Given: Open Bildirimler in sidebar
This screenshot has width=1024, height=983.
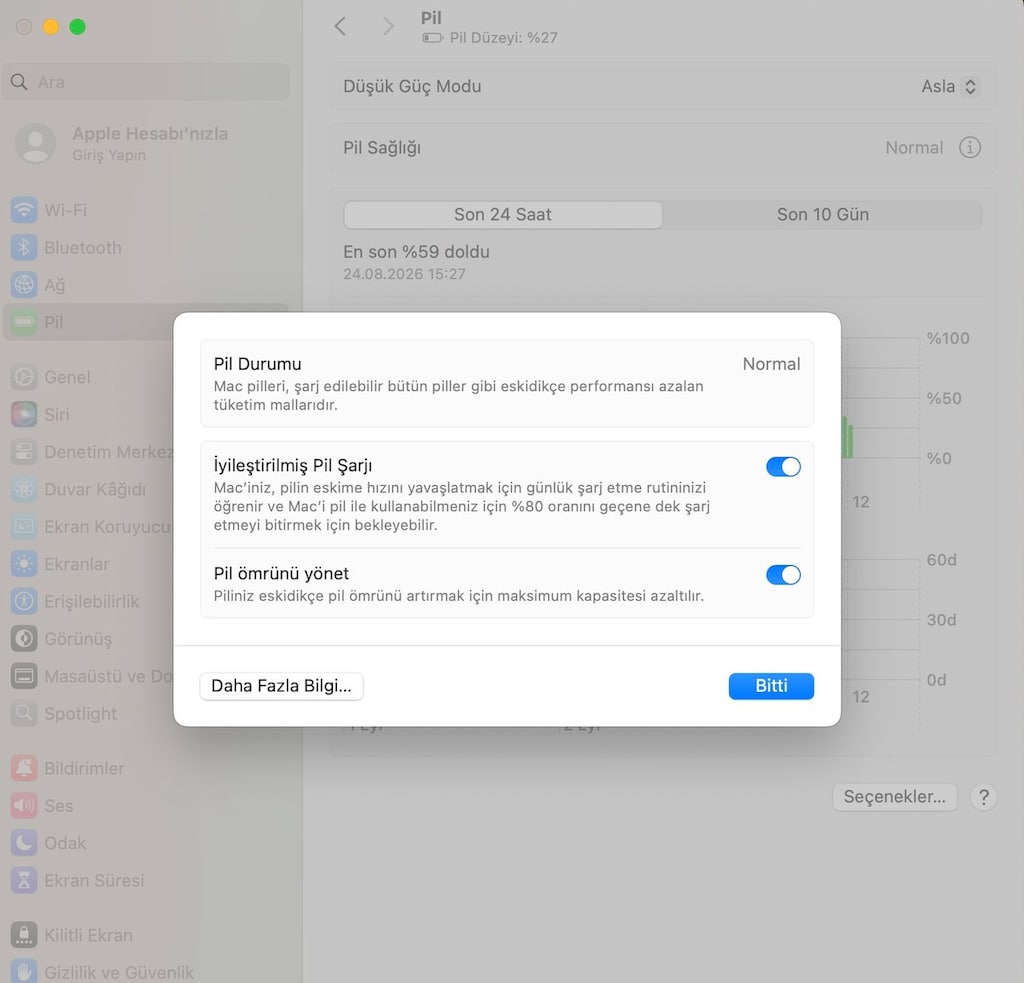Looking at the screenshot, I should click(x=146, y=768).
